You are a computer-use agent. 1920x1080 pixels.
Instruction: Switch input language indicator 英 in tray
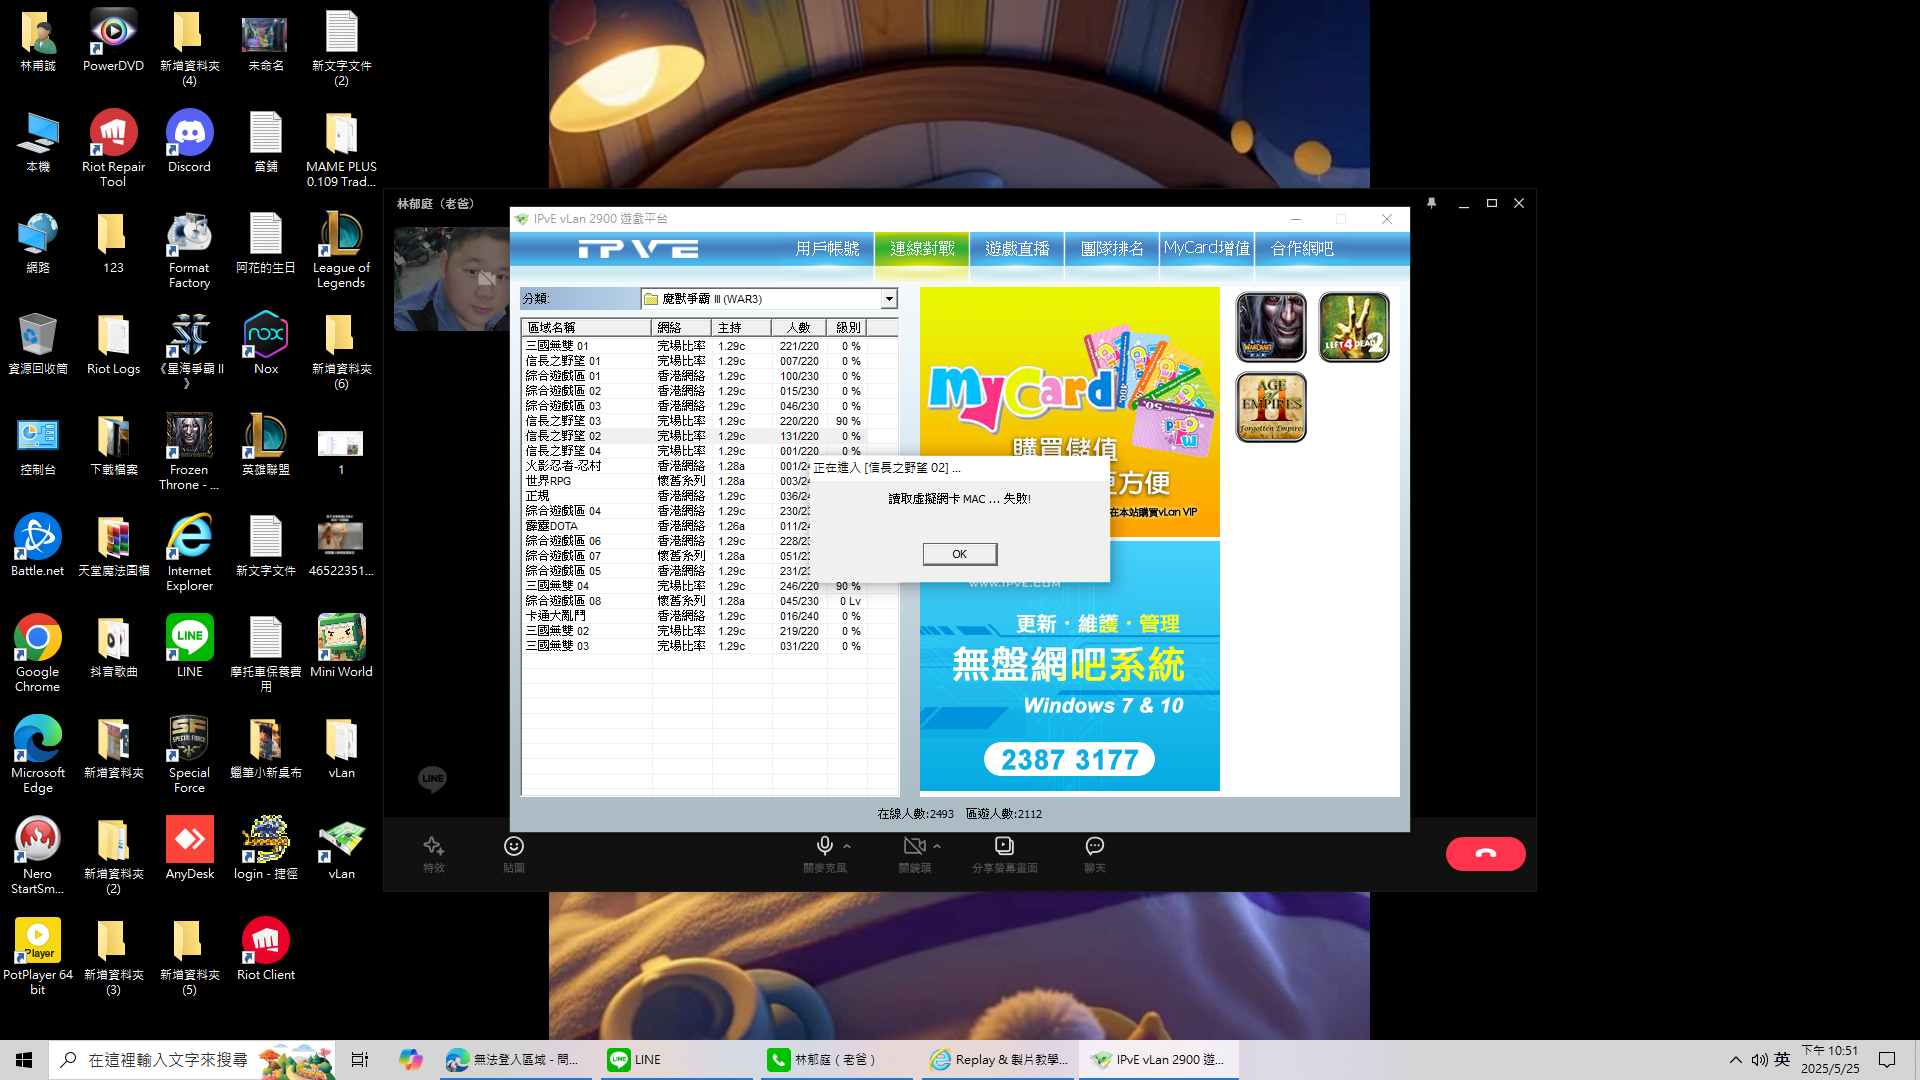pos(1782,1059)
